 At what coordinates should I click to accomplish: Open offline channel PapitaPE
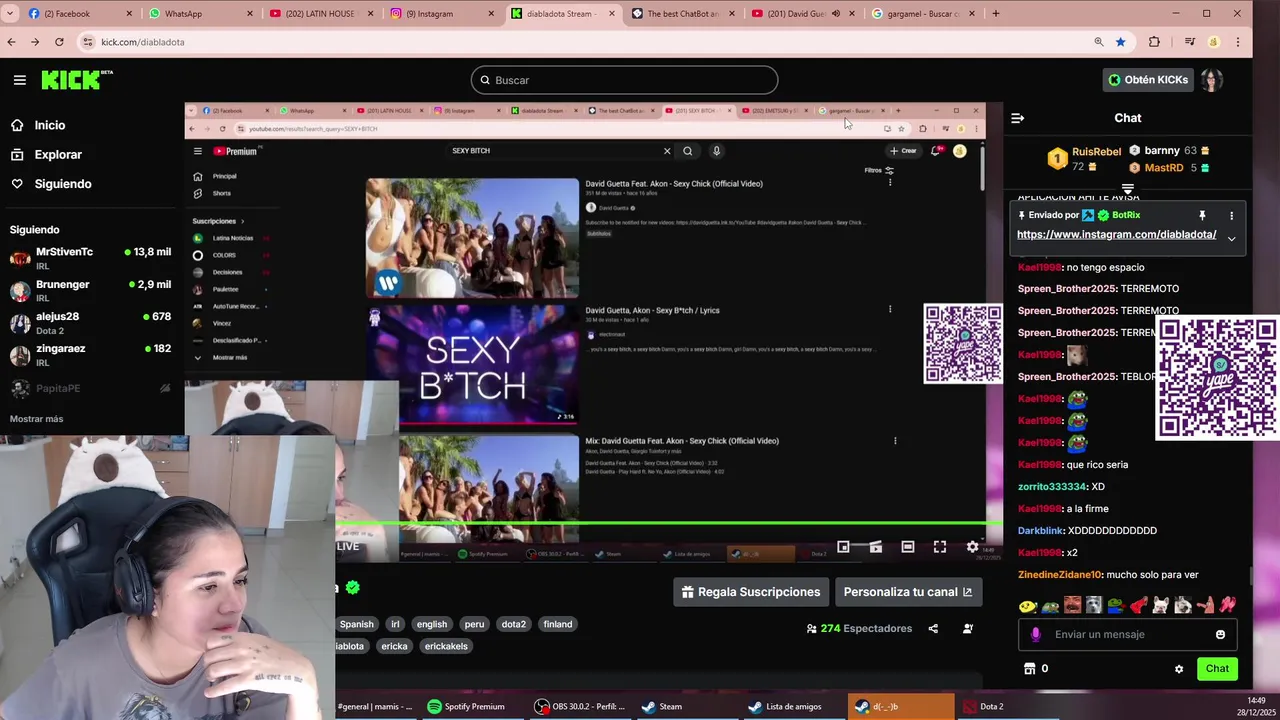click(x=90, y=388)
